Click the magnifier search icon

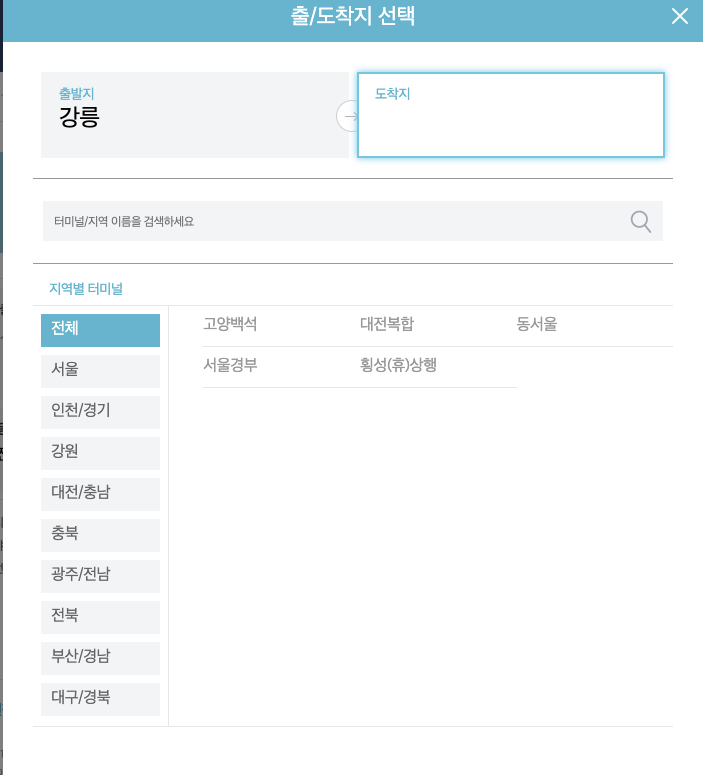tap(641, 221)
